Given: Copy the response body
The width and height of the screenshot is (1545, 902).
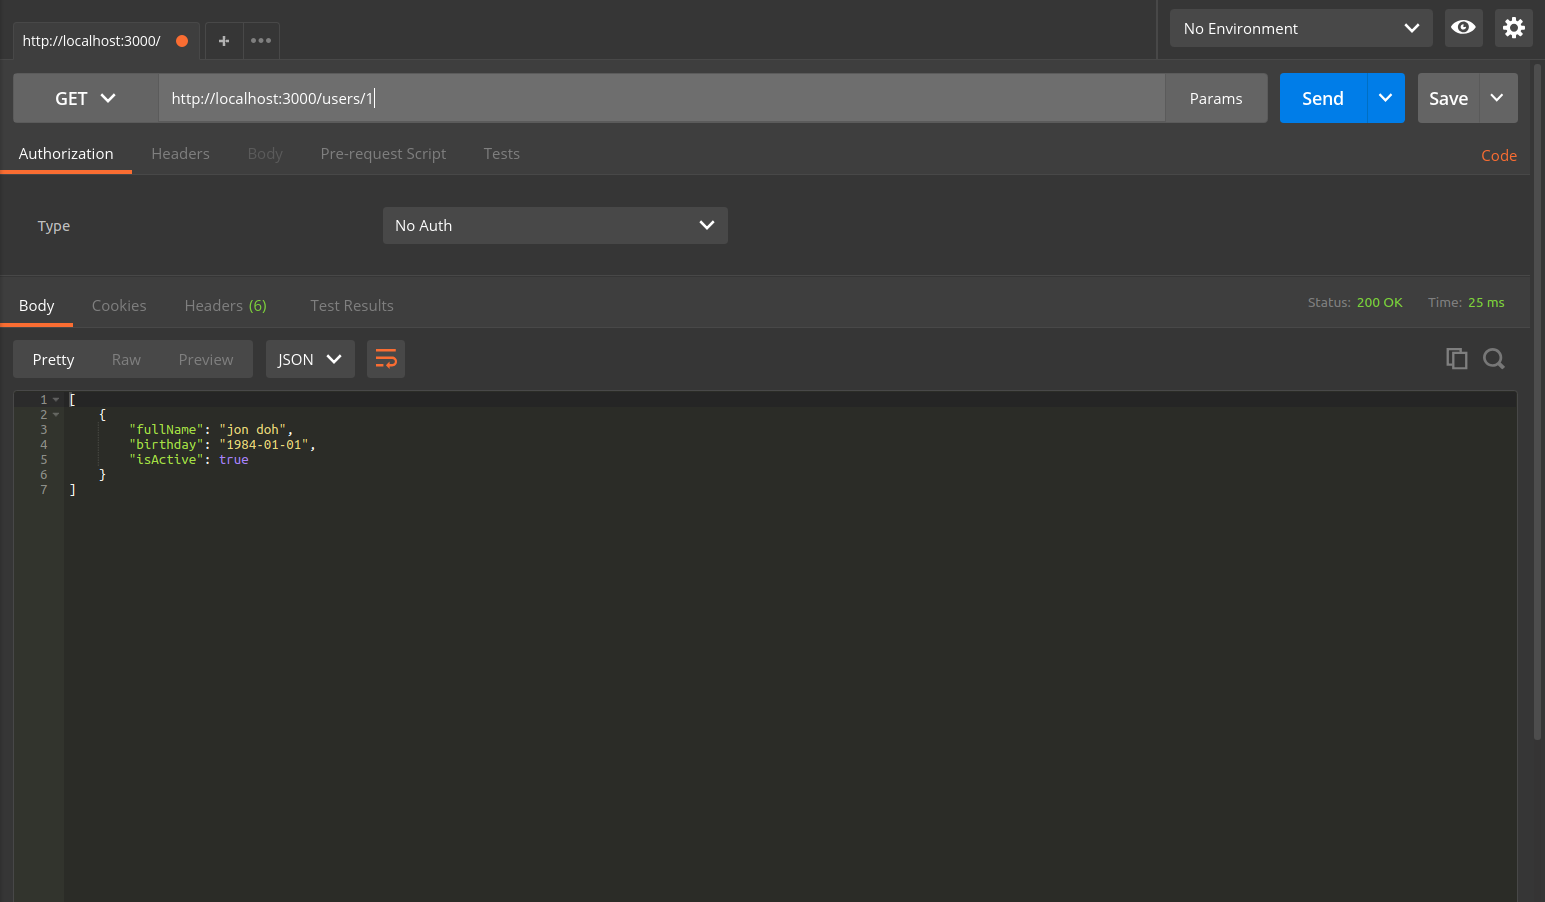Looking at the screenshot, I should point(1457,358).
